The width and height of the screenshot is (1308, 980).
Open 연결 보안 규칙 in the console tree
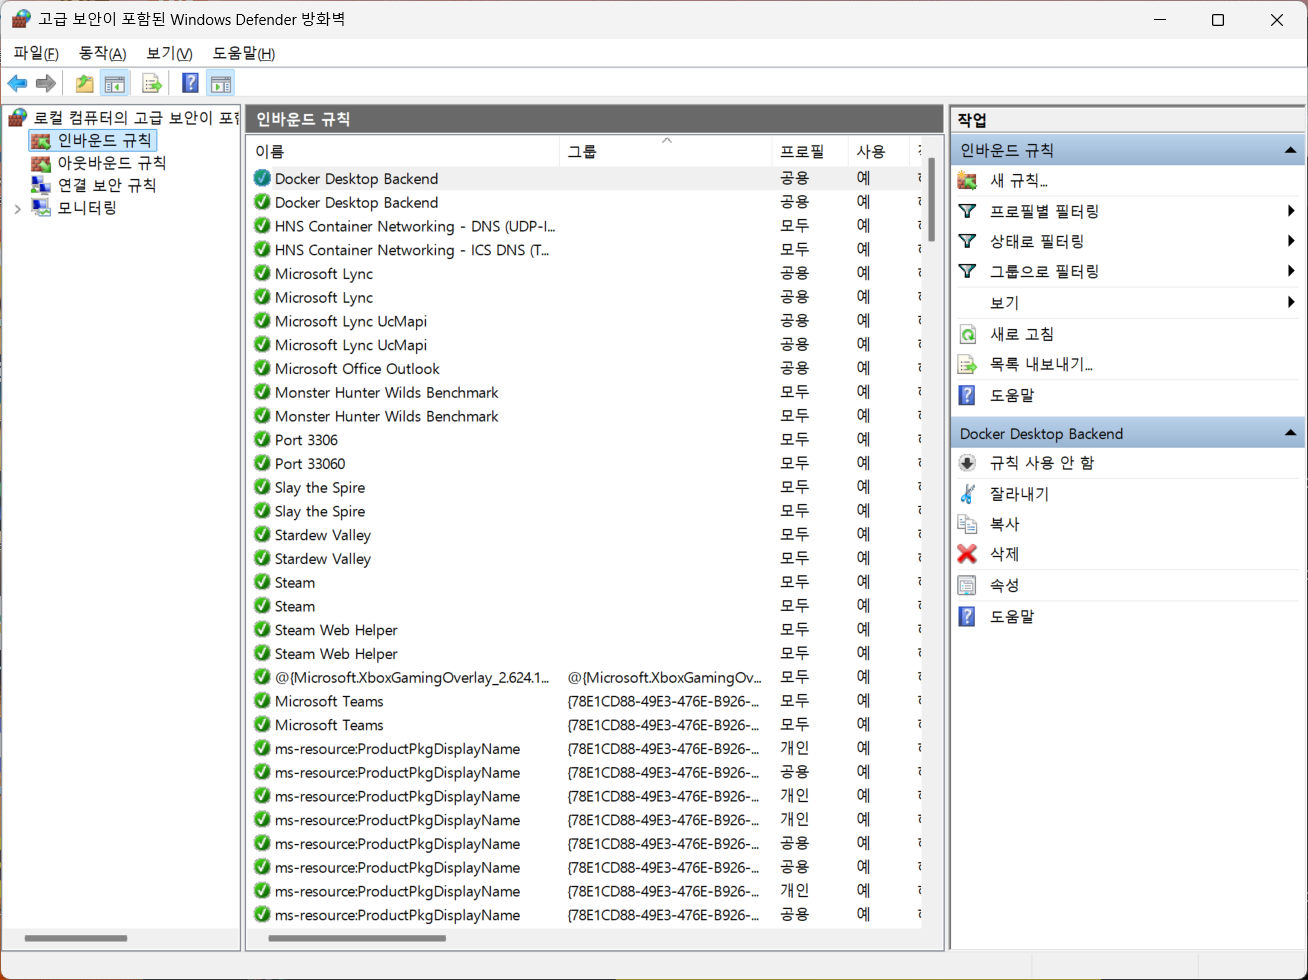tap(94, 185)
